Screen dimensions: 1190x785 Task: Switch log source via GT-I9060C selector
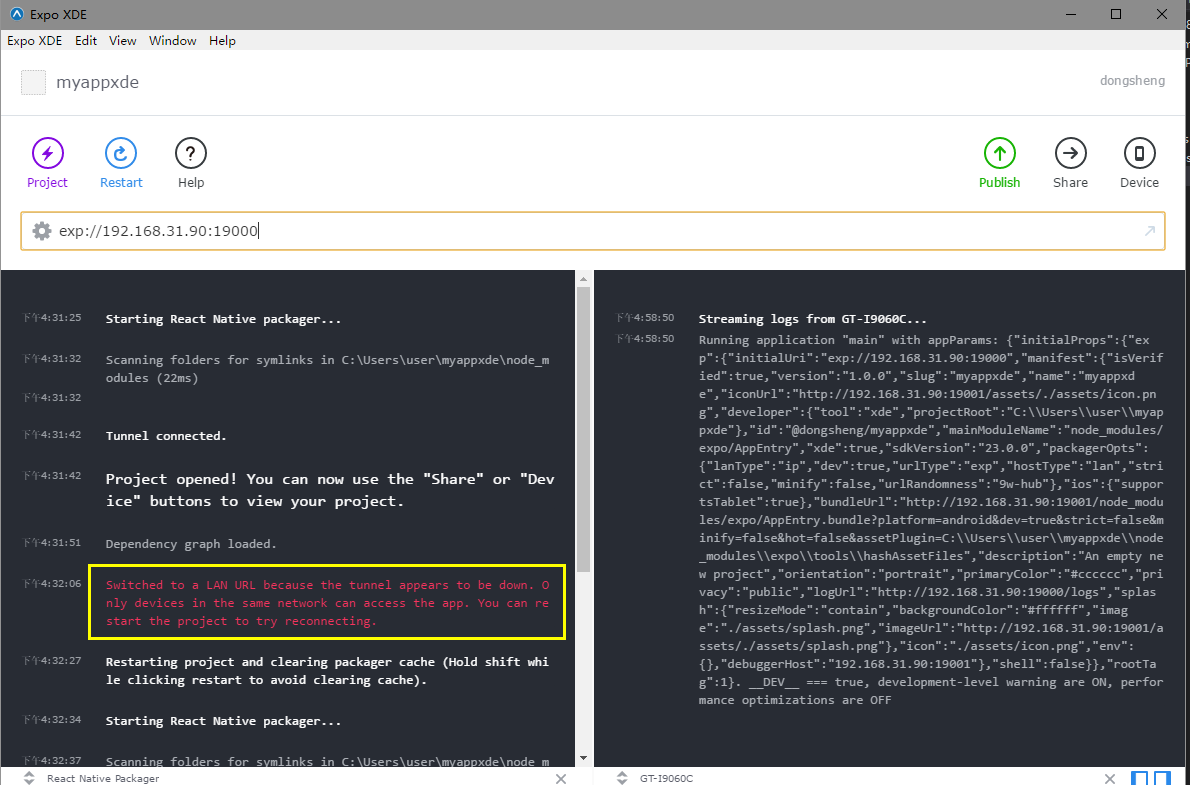click(x=622, y=778)
